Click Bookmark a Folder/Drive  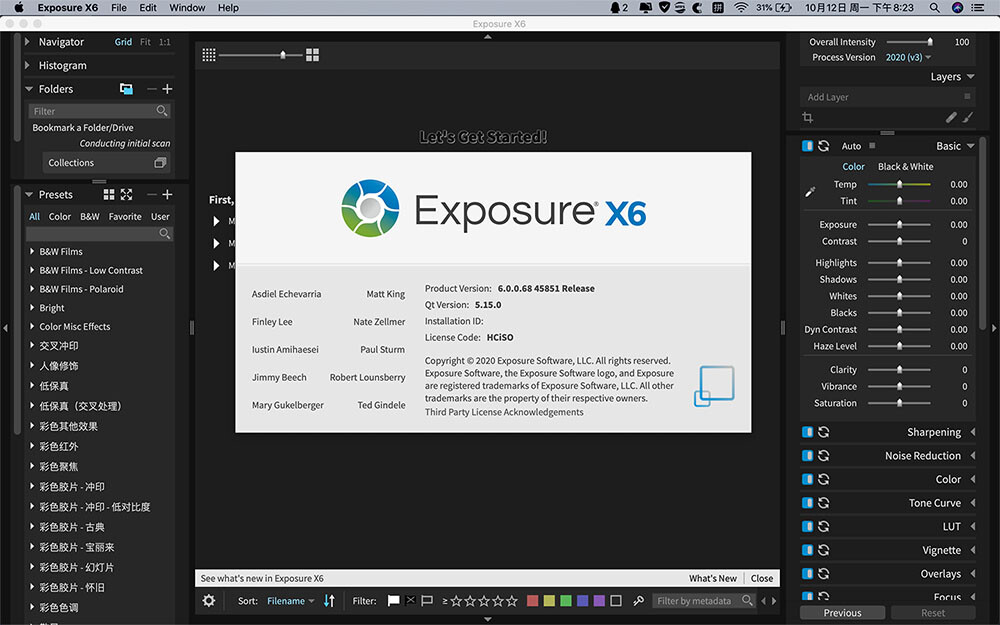coord(83,128)
